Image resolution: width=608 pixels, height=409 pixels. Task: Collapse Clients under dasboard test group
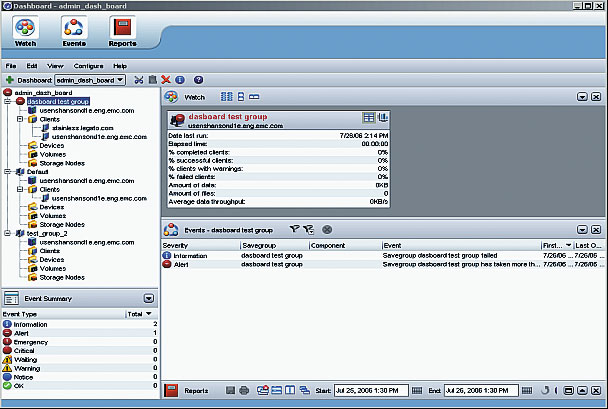point(20,119)
